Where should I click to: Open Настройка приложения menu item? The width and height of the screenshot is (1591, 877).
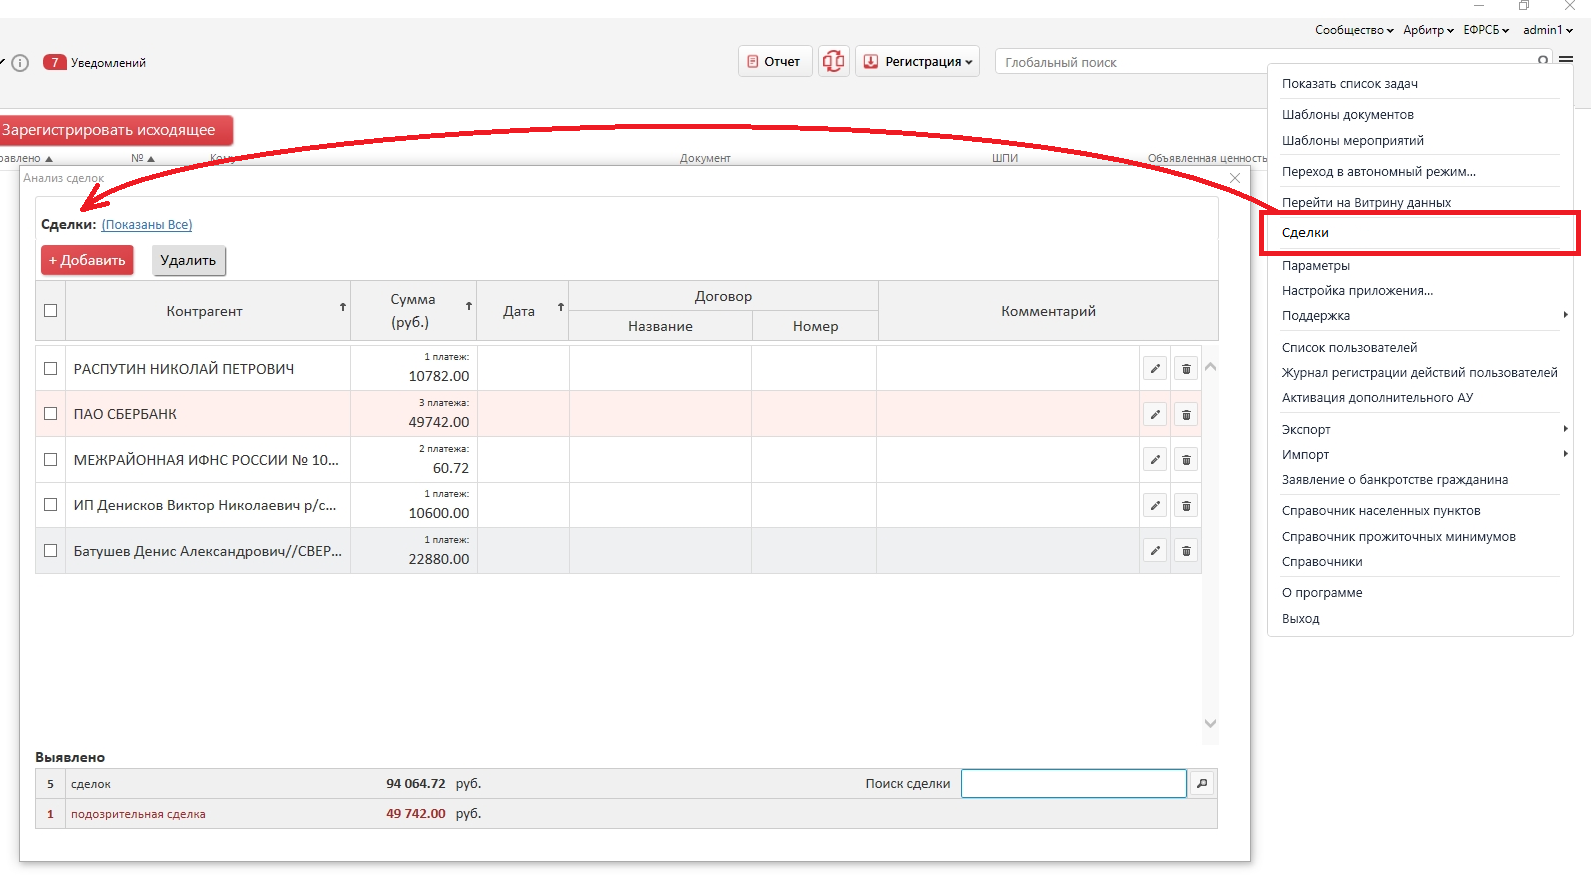pos(1357,291)
